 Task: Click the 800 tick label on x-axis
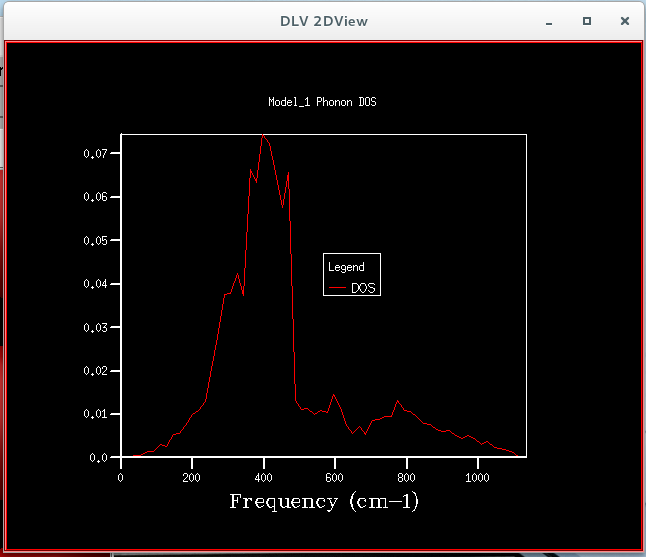[407, 479]
